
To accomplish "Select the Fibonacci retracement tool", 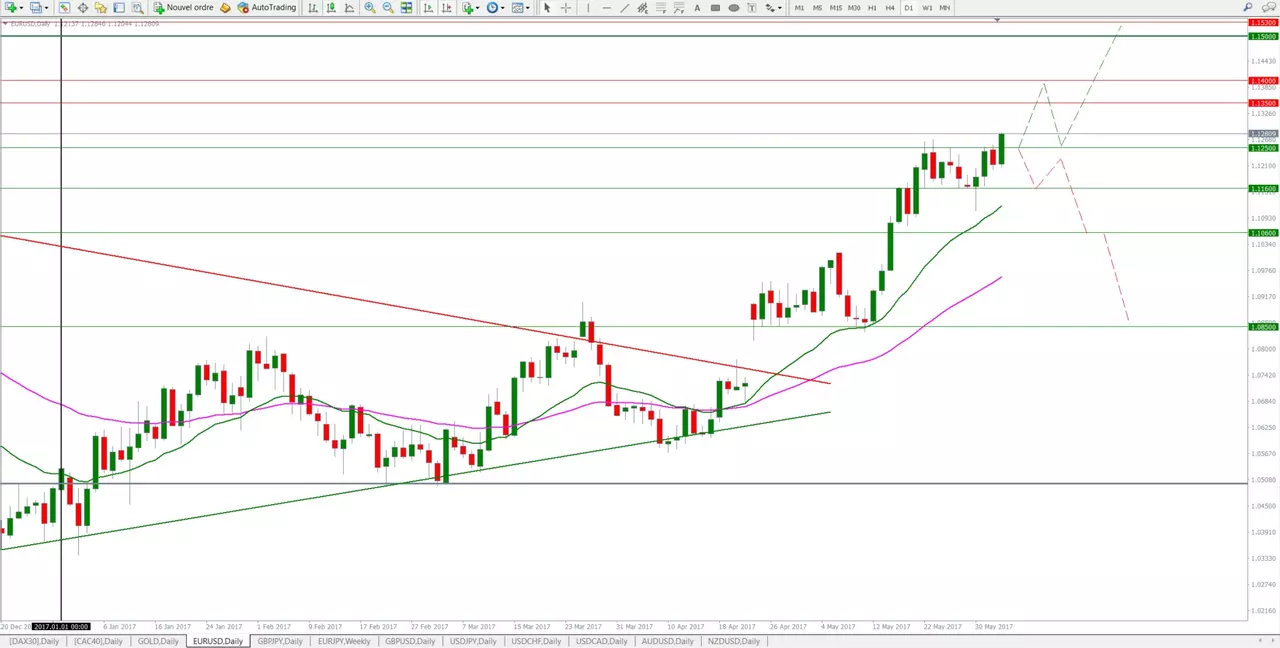I will click(x=661, y=7).
